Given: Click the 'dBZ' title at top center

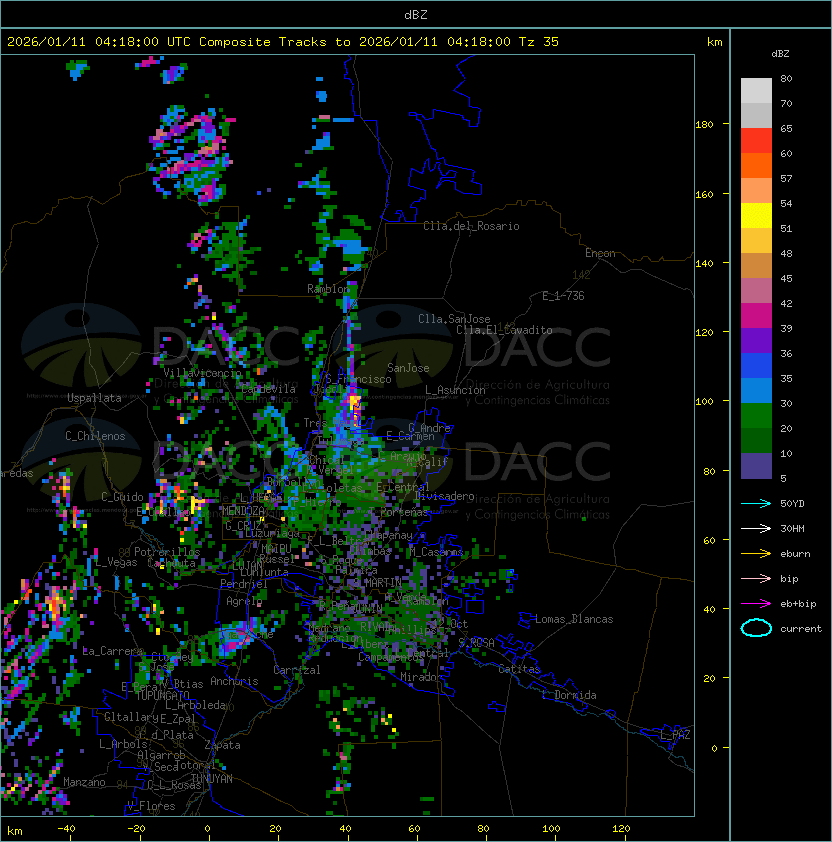Looking at the screenshot, I should 416,14.
